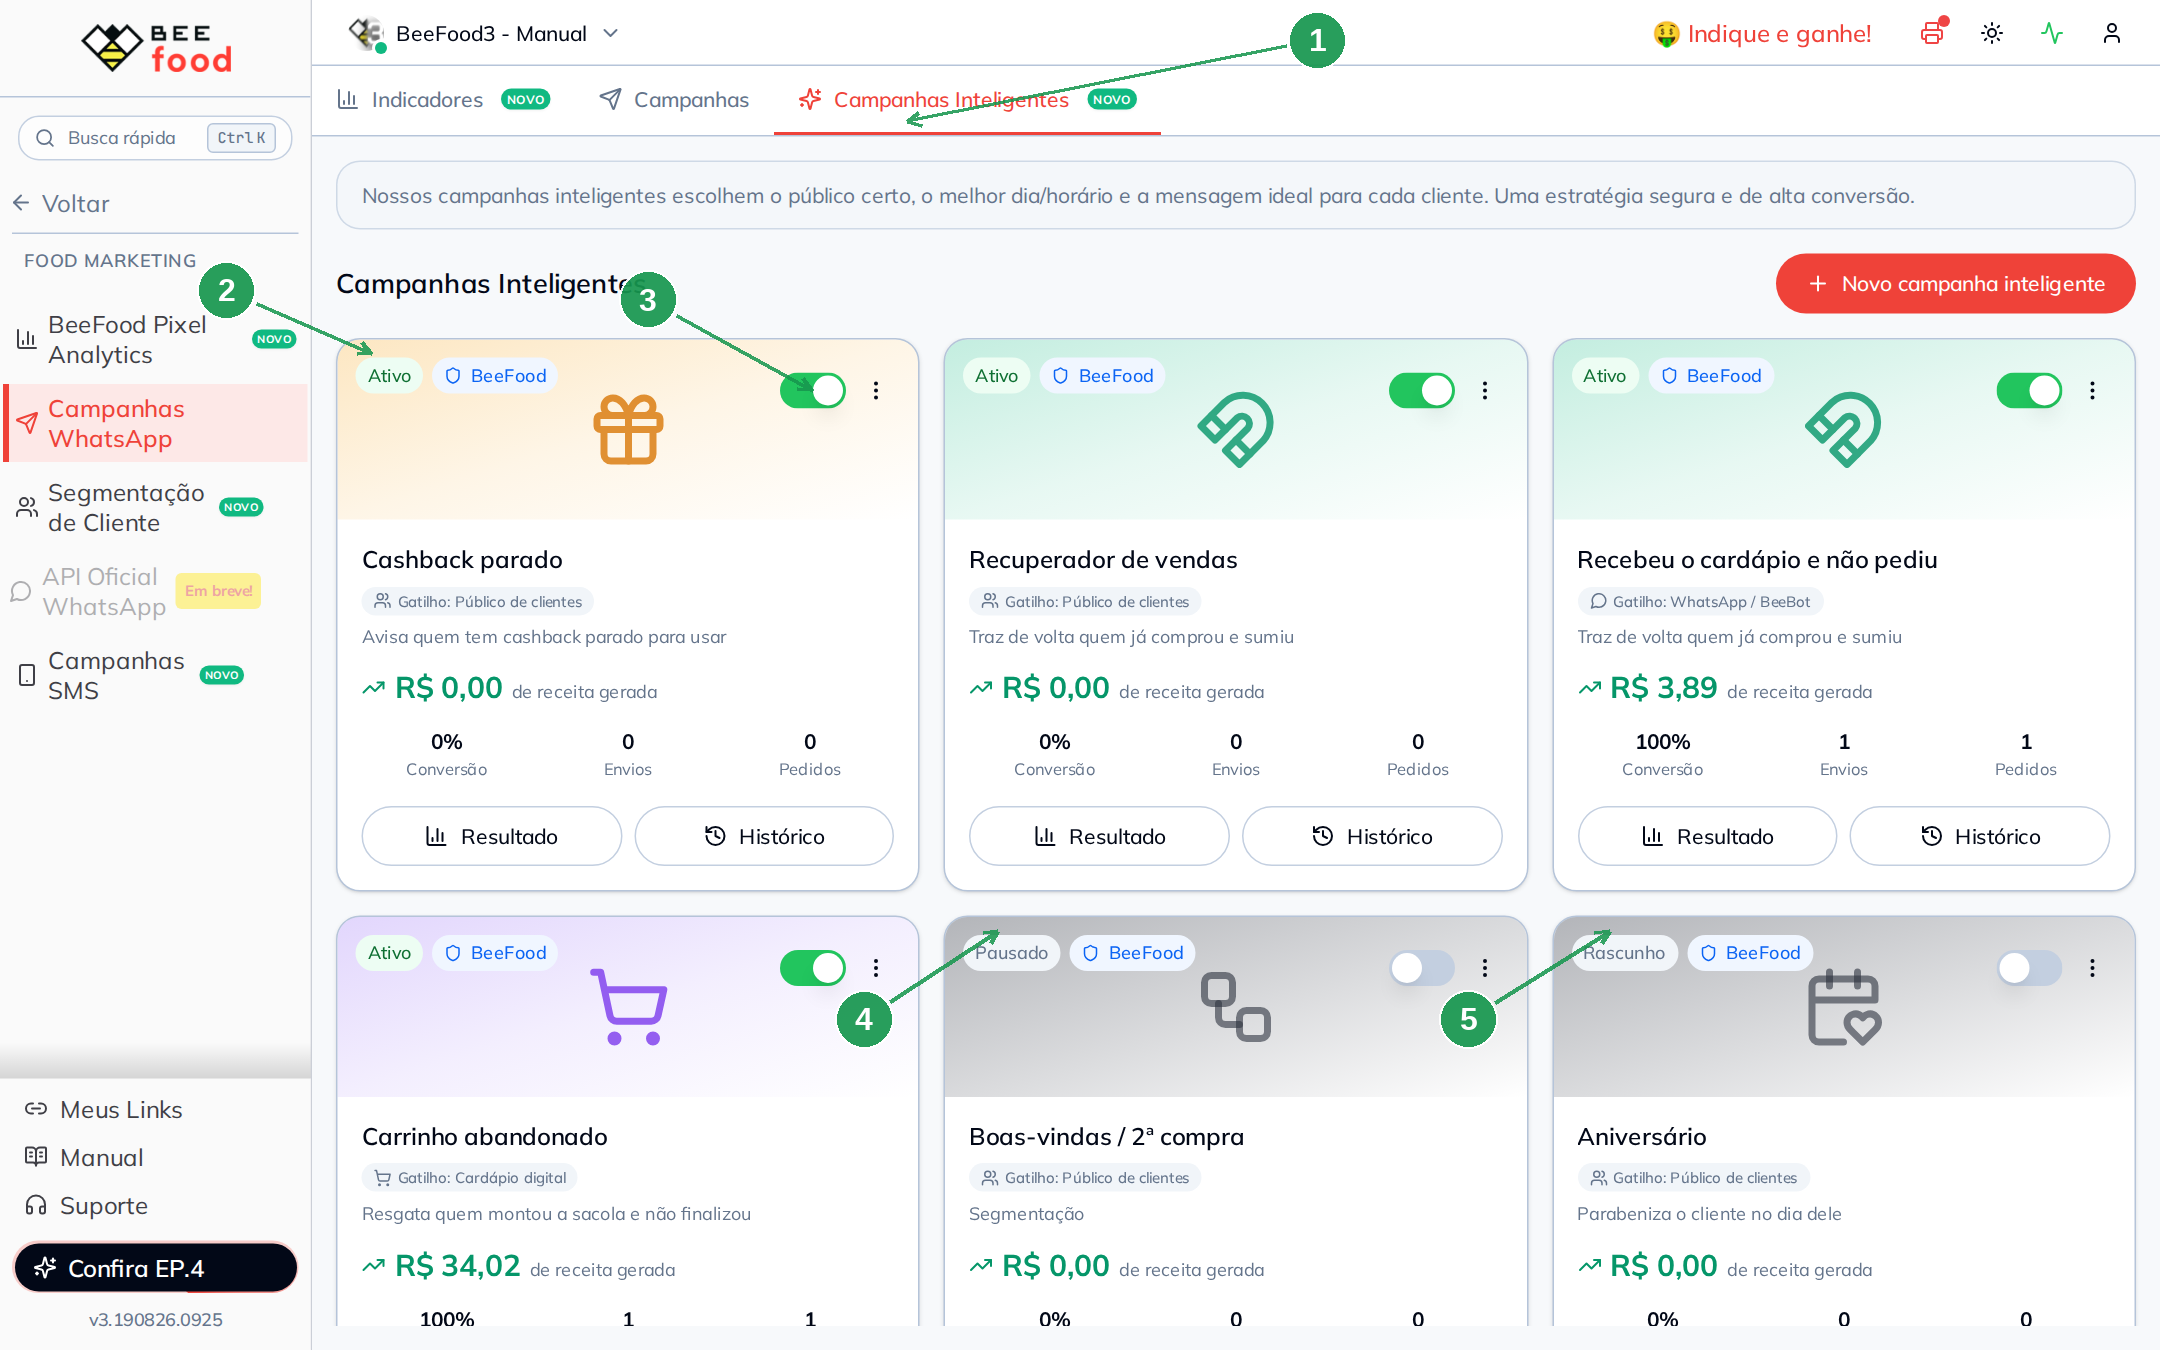
Task: Click the paper plane icon beside Campanhas WhatsApp
Action: click(x=27, y=423)
